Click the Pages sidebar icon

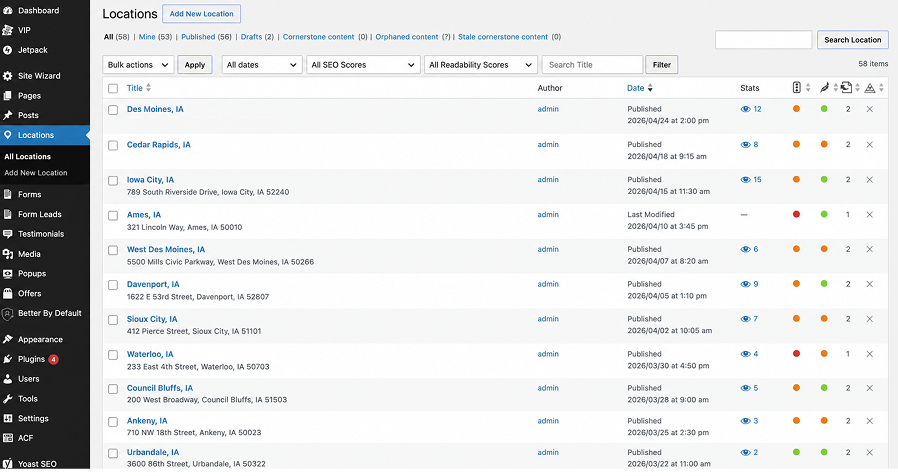7,96
